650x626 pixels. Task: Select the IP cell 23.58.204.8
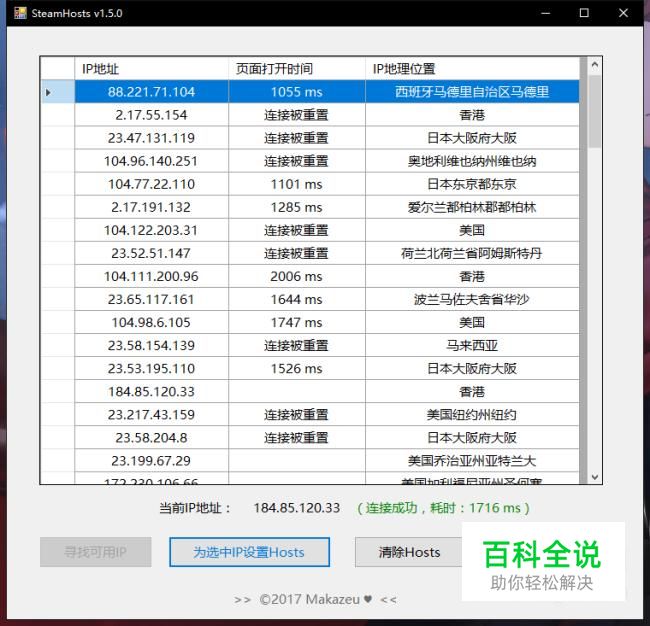(x=151, y=438)
